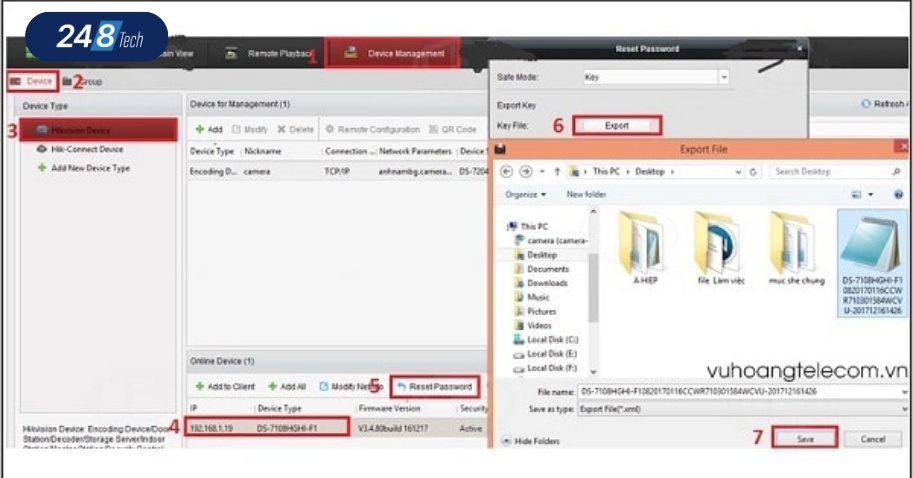This screenshot has height=478, width=913.
Task: Select Local Disk (F:)
Action: pyautogui.click(x=546, y=369)
